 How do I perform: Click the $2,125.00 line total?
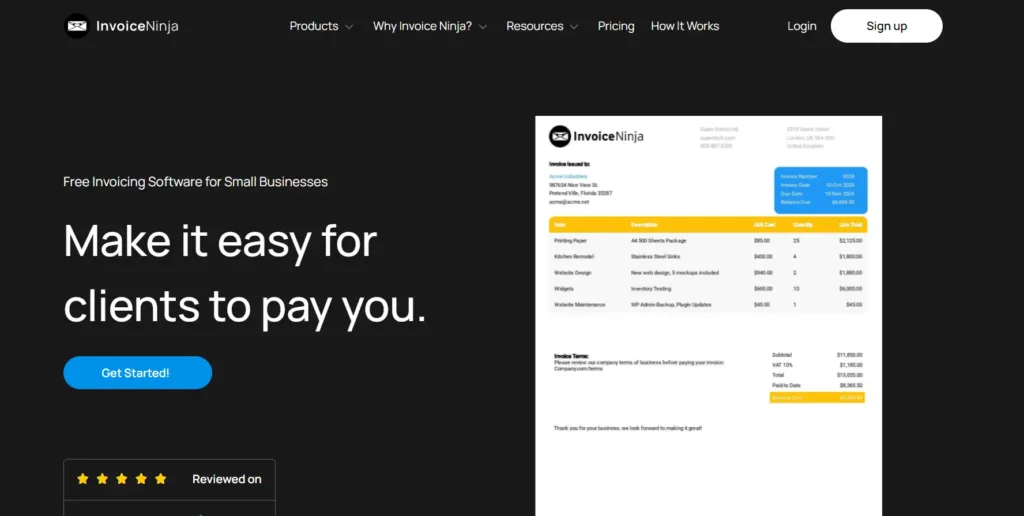[850, 240]
